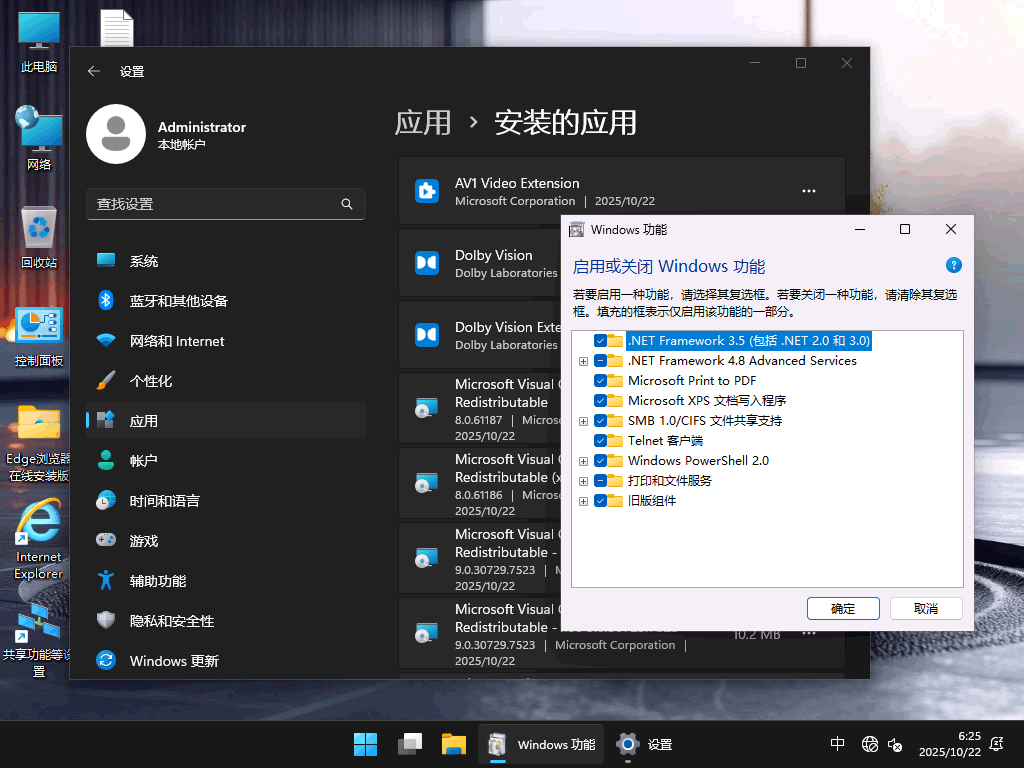Open 时间和语言 settings
The width and height of the screenshot is (1024, 768).
coord(225,502)
